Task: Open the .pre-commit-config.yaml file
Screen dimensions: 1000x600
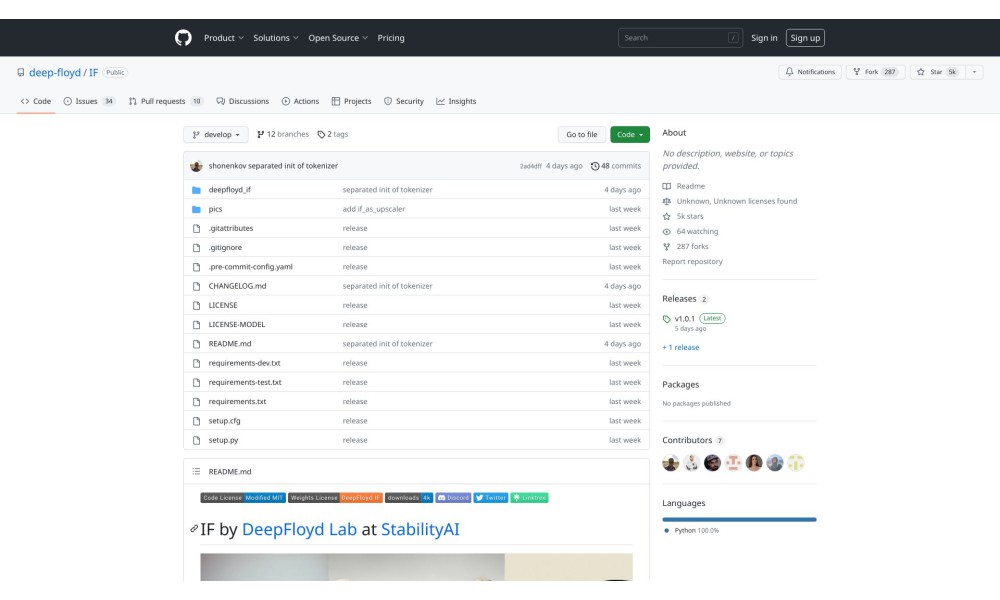Action: tap(251, 267)
